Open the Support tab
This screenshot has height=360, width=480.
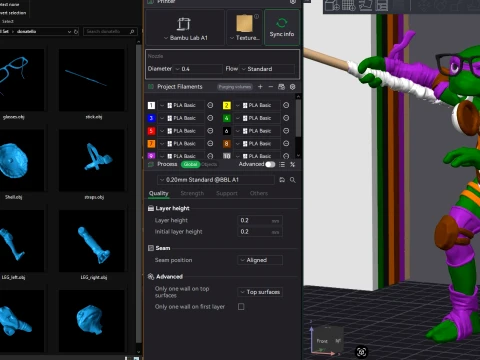tap(227, 193)
